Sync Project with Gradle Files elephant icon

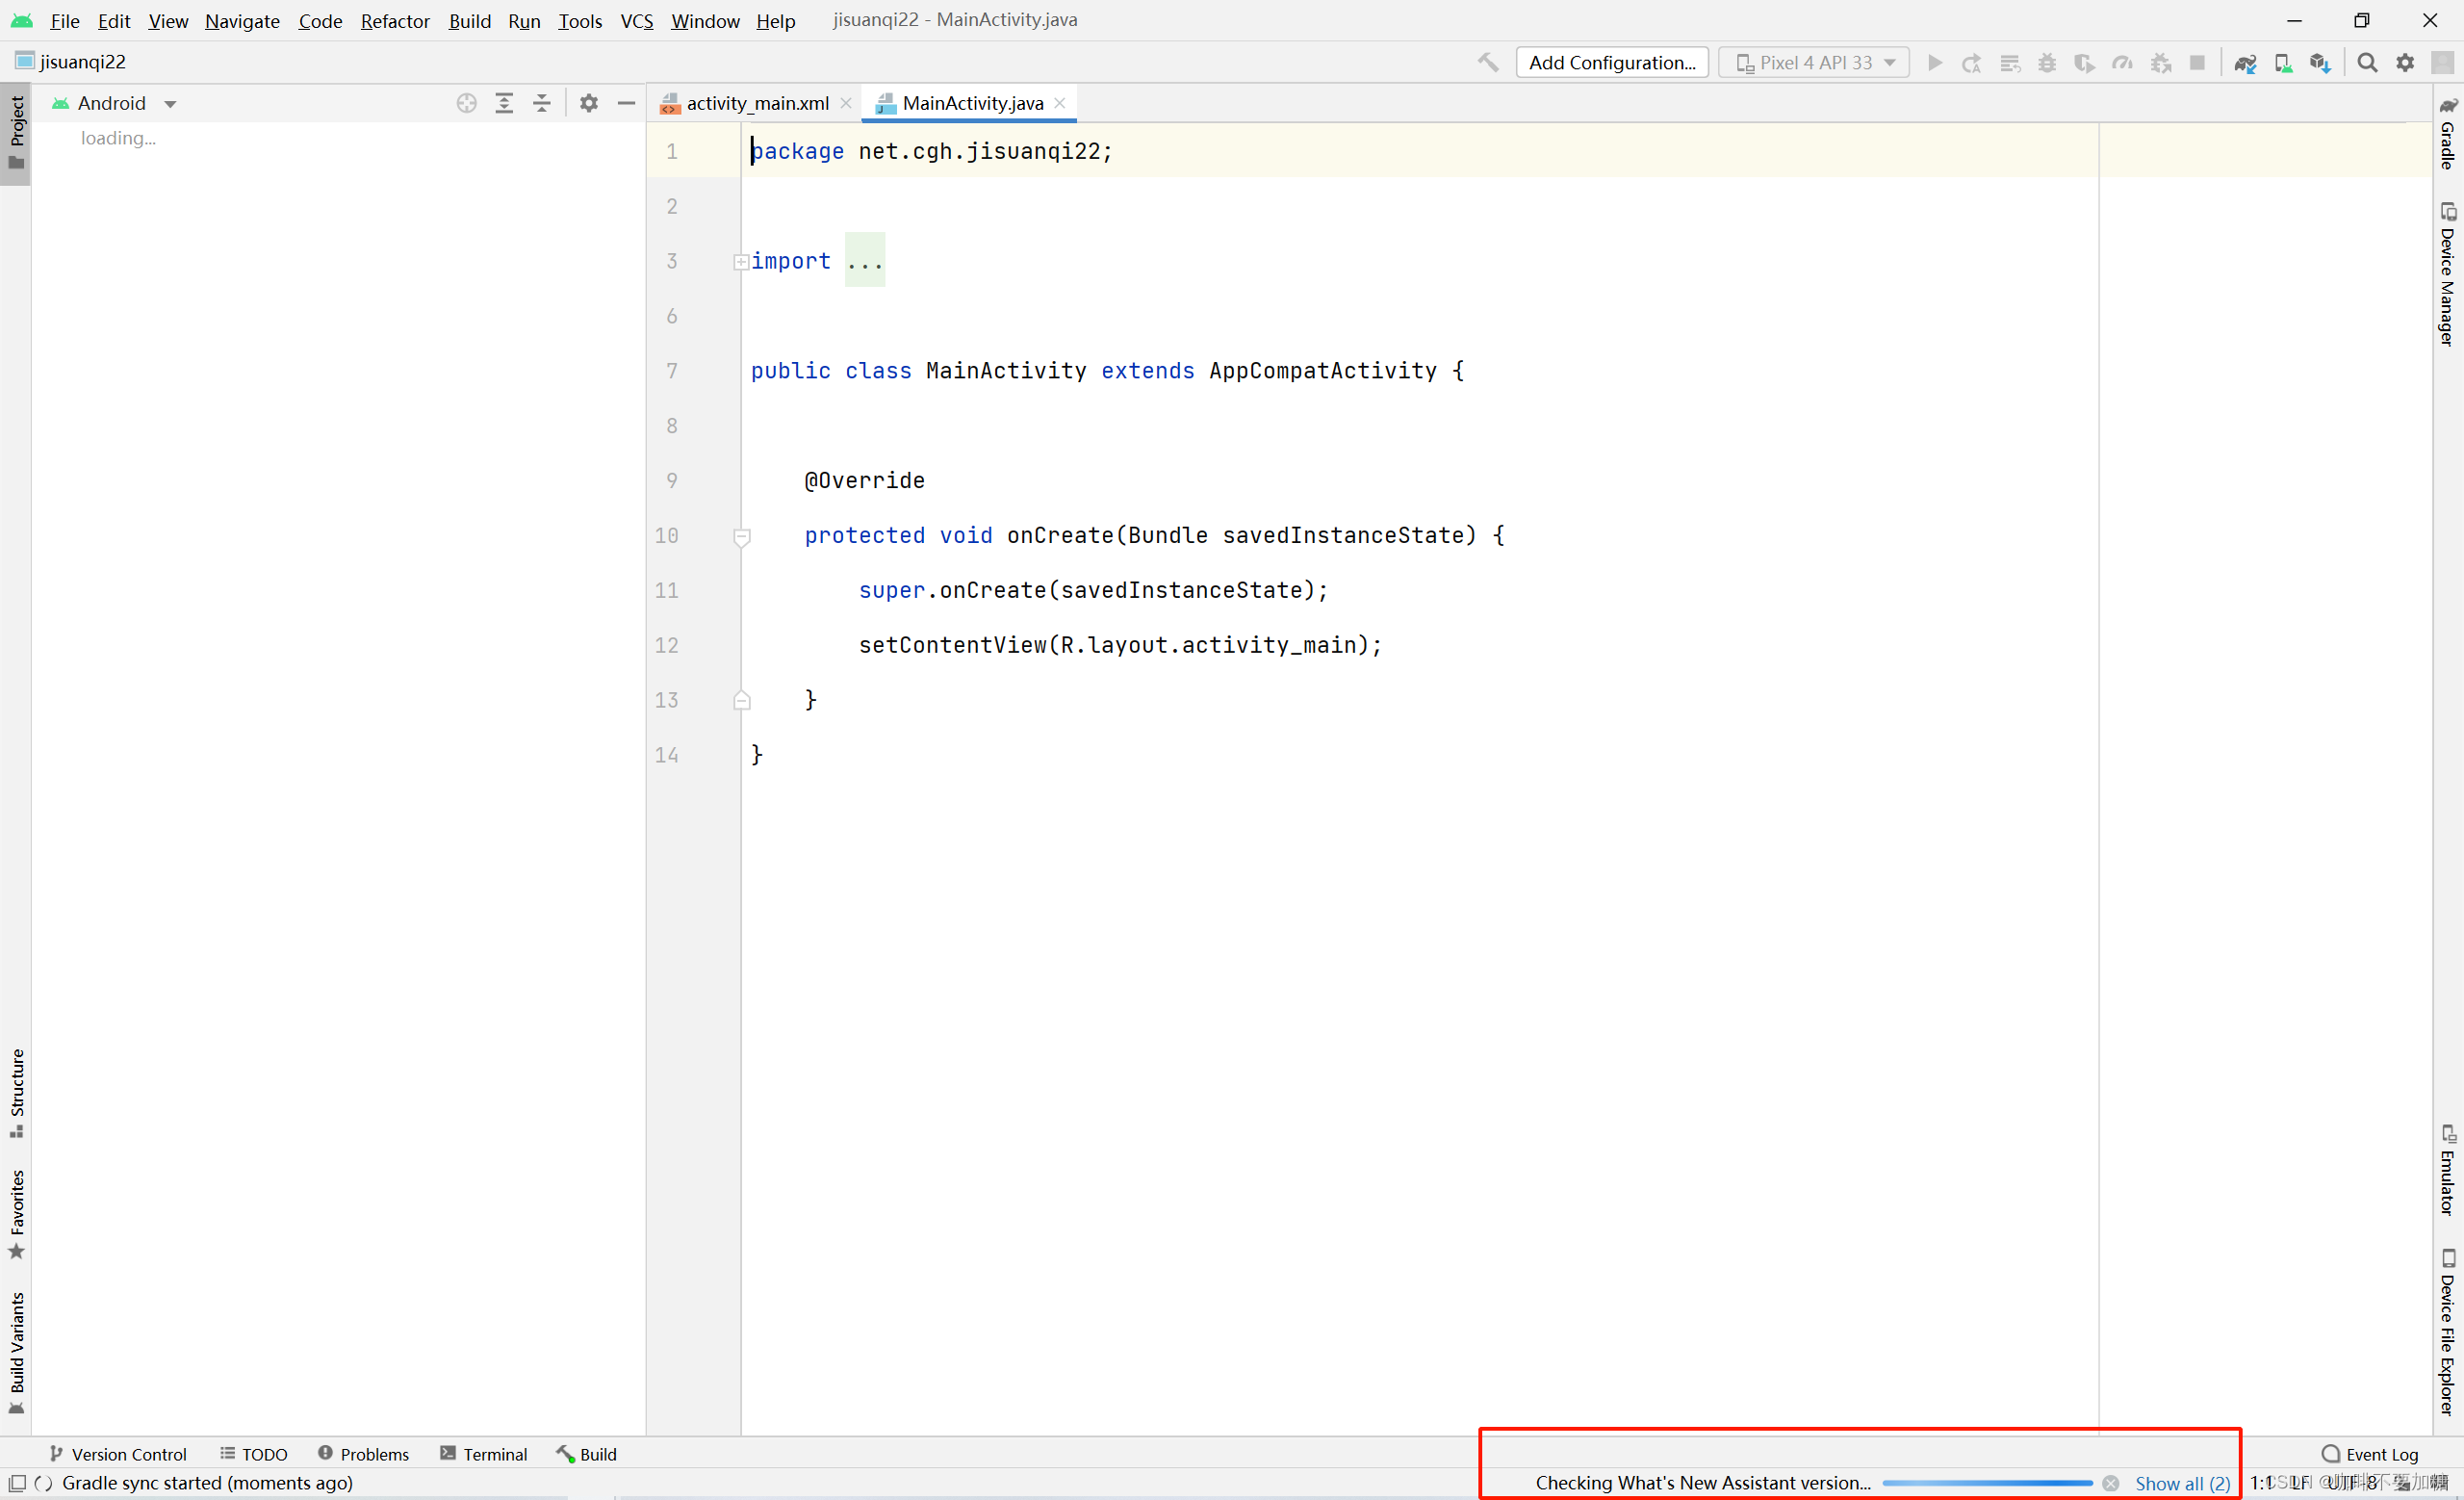click(2245, 63)
